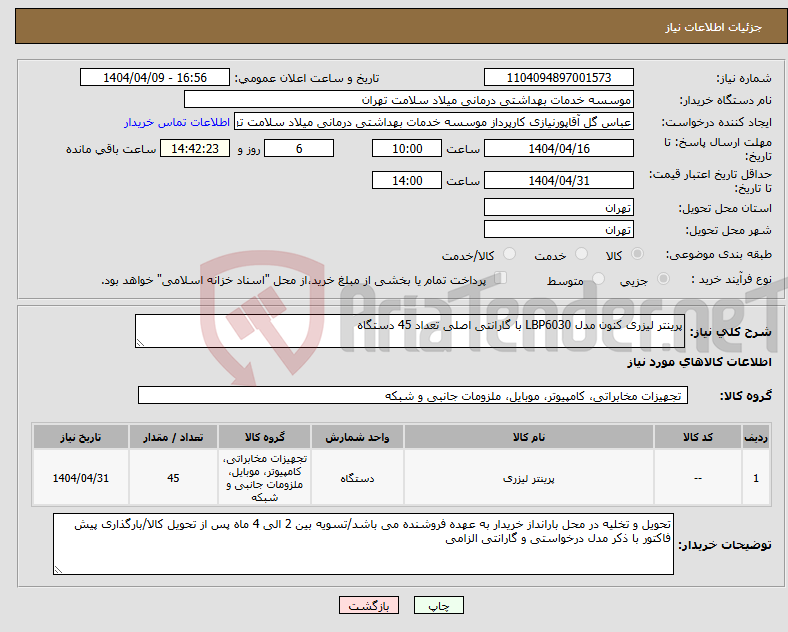Click the تاریخ نیاز column header
Screen dimensions: 788x632
tap(80, 437)
